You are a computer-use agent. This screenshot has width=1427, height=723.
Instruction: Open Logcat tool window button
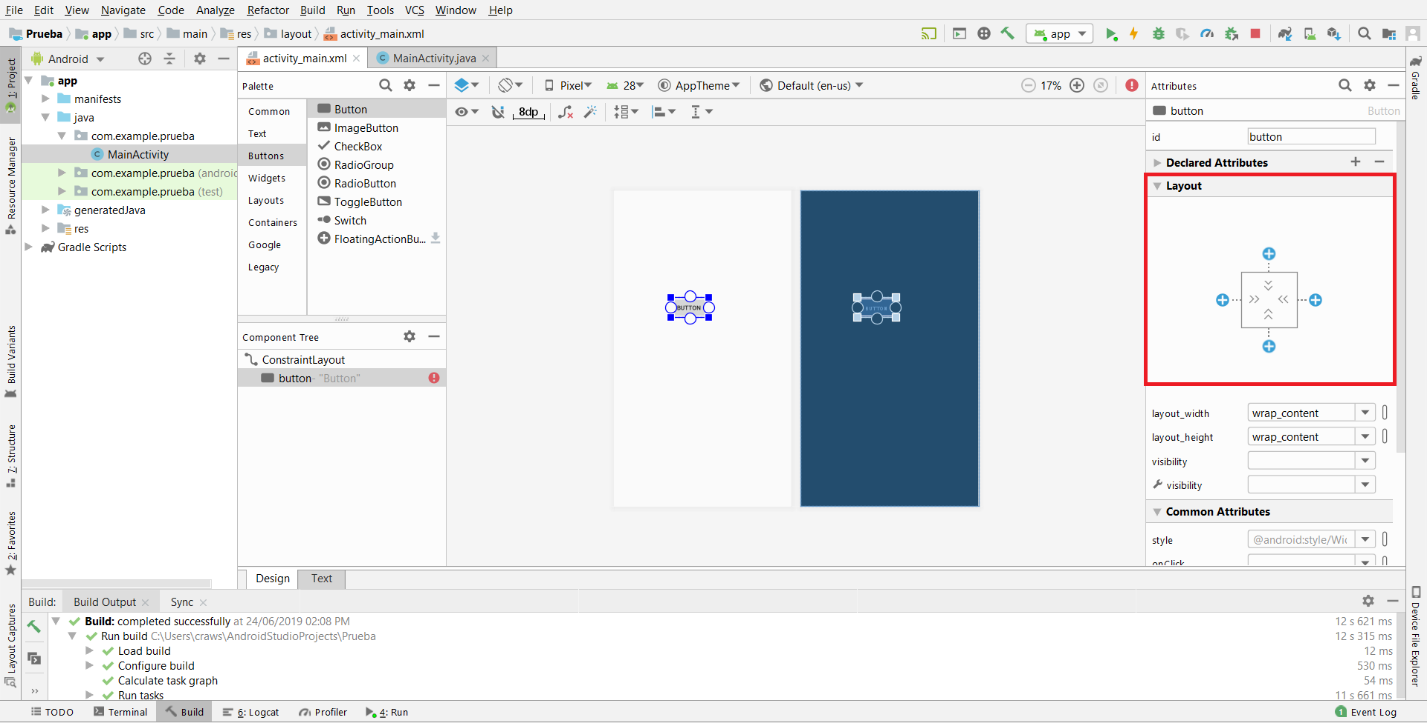[251, 712]
